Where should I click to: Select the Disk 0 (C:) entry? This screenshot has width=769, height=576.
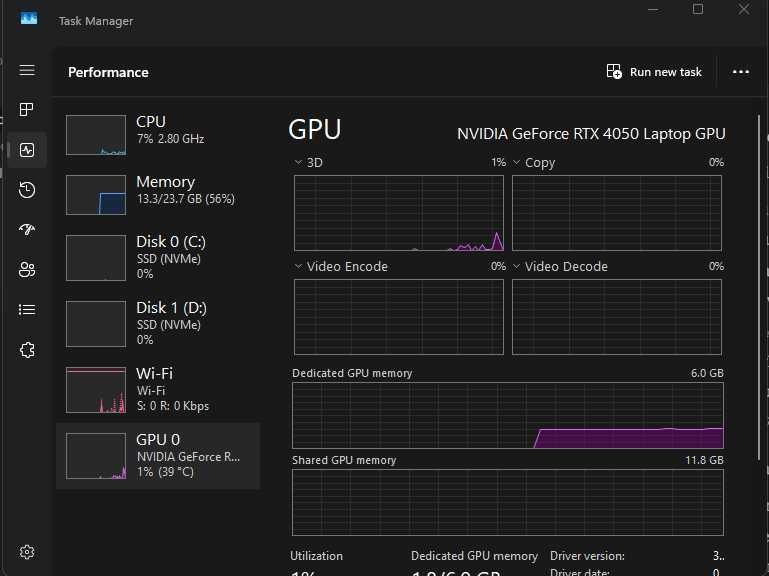pyautogui.click(x=158, y=258)
